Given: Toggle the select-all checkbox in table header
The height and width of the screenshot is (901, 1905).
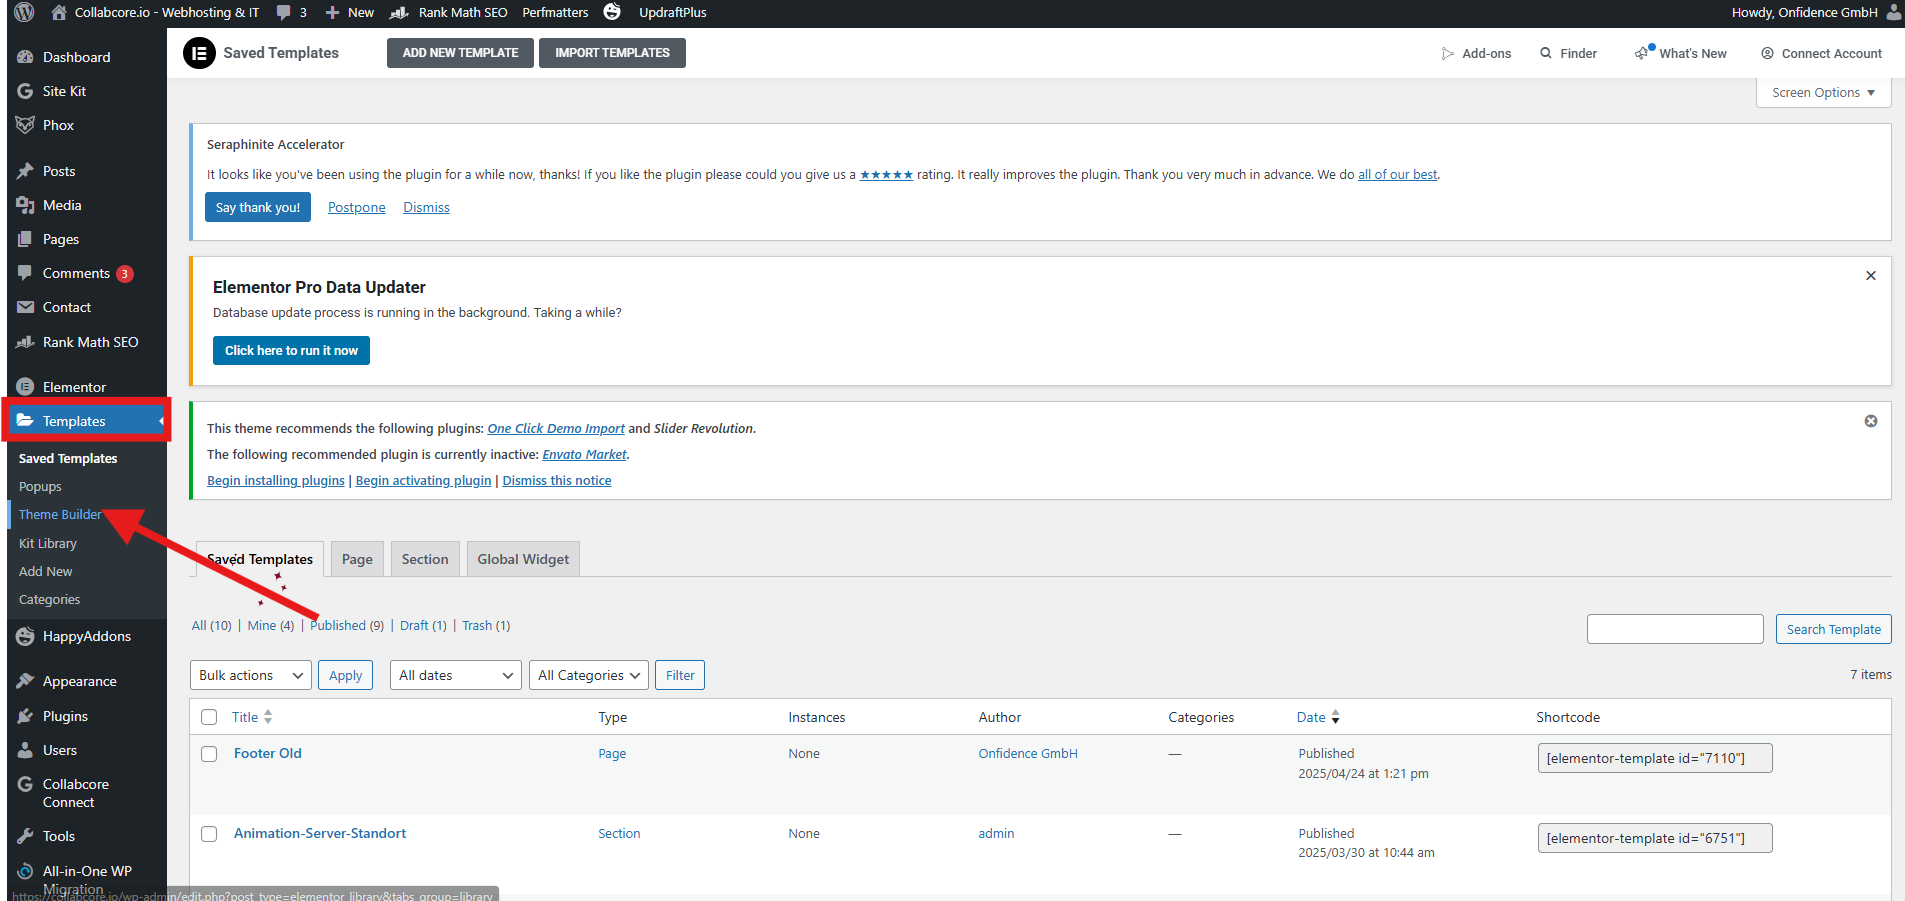Looking at the screenshot, I should coord(209,717).
